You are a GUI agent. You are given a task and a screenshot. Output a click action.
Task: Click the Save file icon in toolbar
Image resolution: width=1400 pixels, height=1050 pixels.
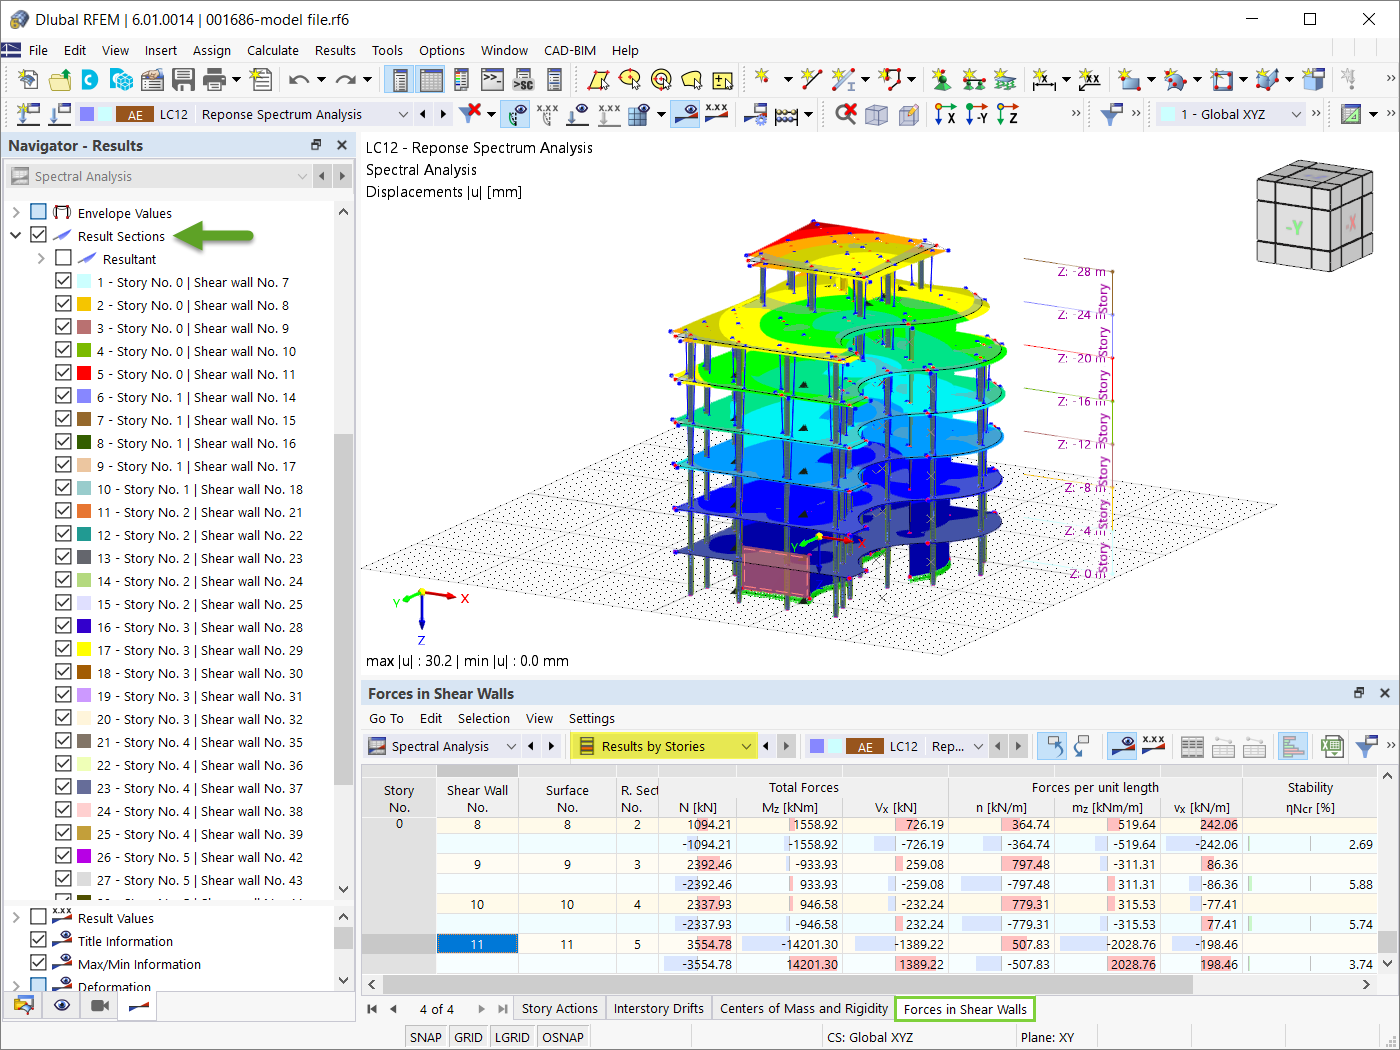[183, 79]
